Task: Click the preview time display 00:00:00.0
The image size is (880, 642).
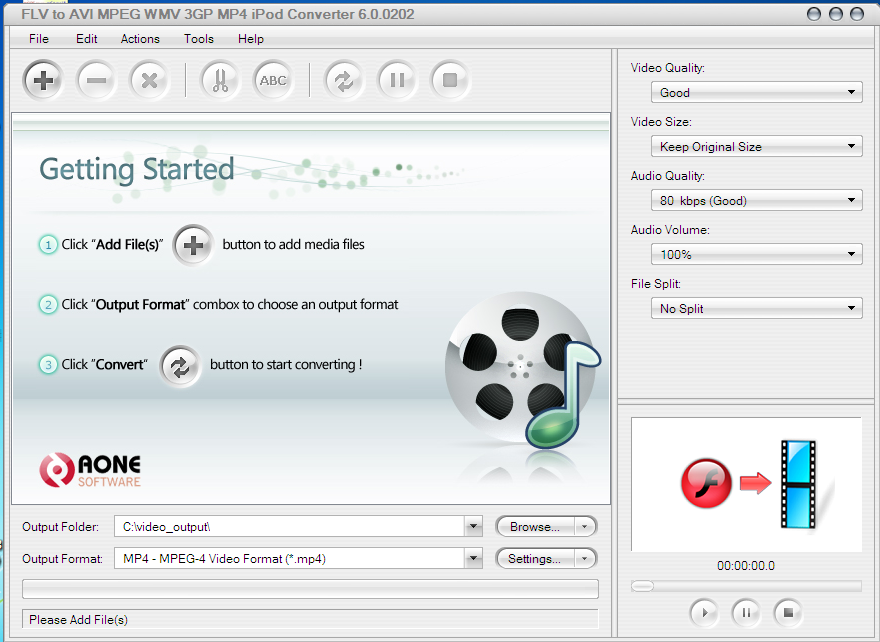Action: pyautogui.click(x=746, y=566)
